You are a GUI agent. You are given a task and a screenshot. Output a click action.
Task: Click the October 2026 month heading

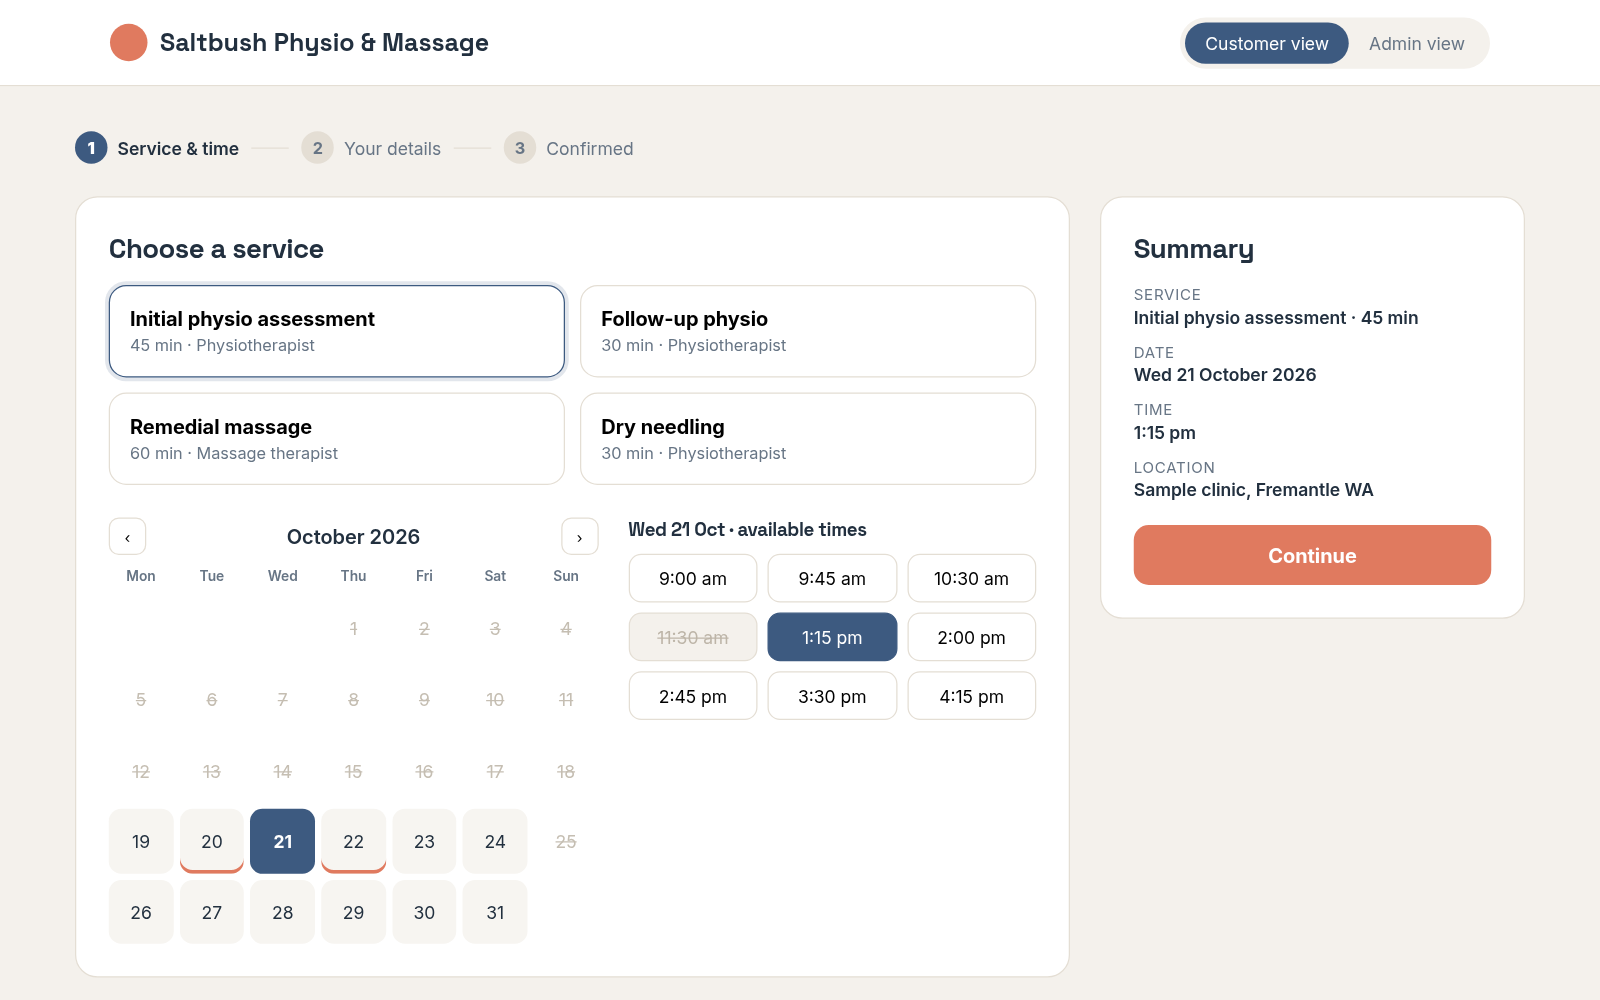pyautogui.click(x=353, y=537)
